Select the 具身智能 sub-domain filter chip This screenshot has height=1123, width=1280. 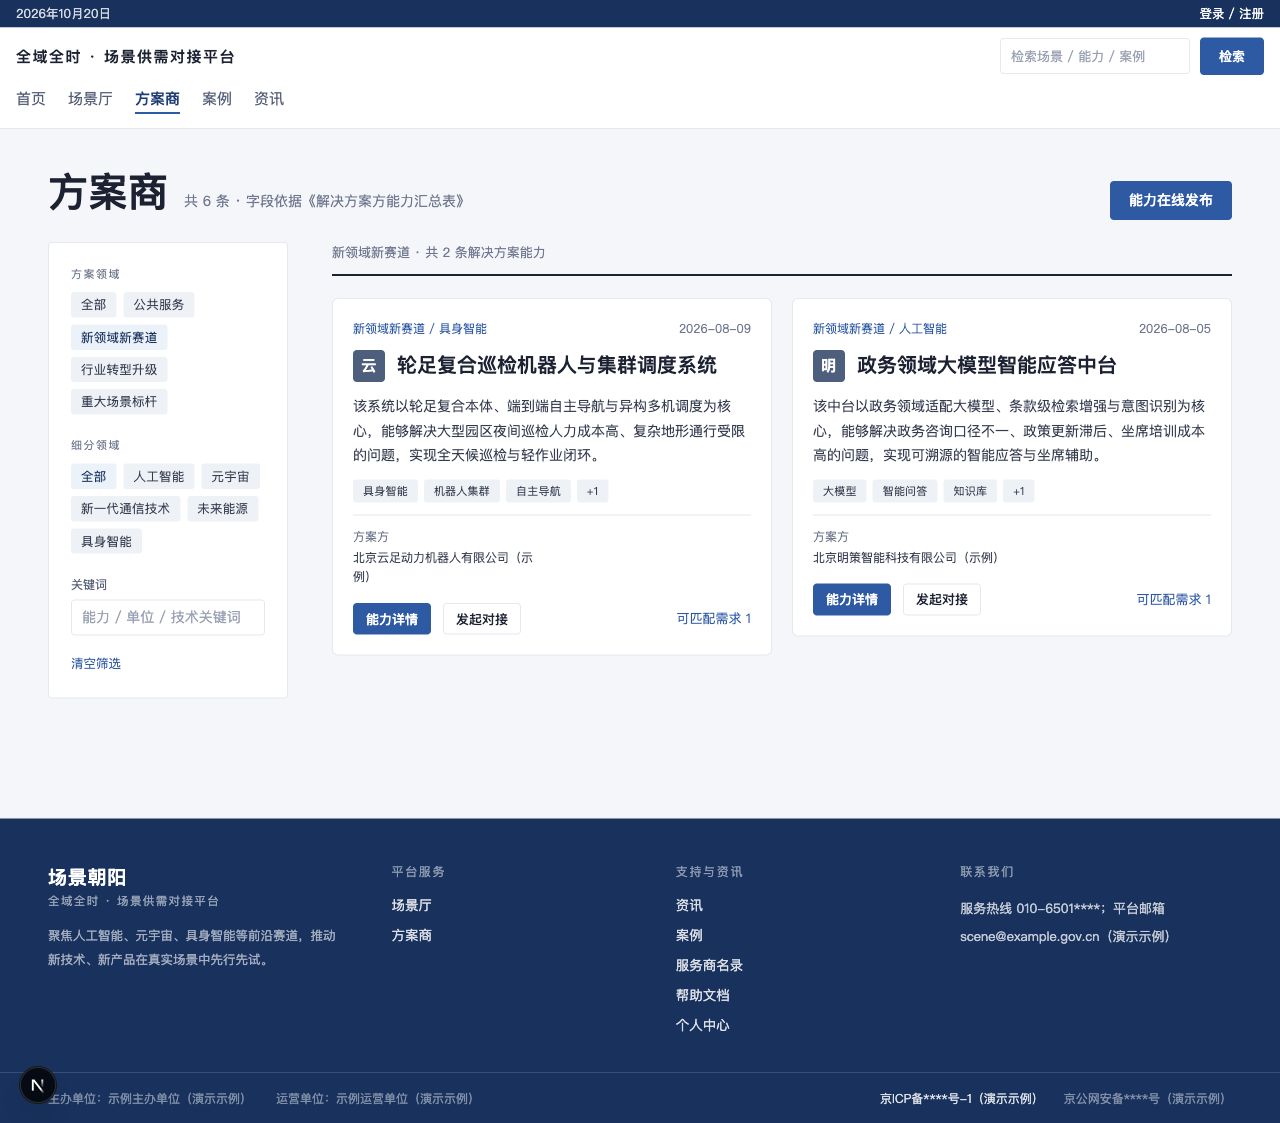[106, 541]
